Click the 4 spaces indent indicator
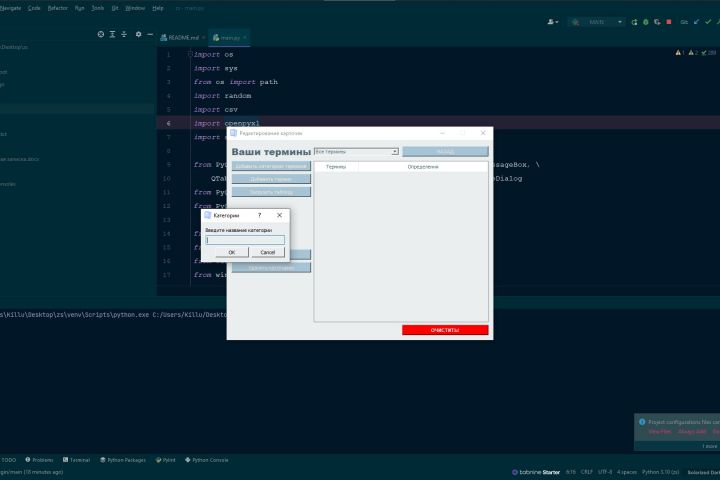 point(627,472)
